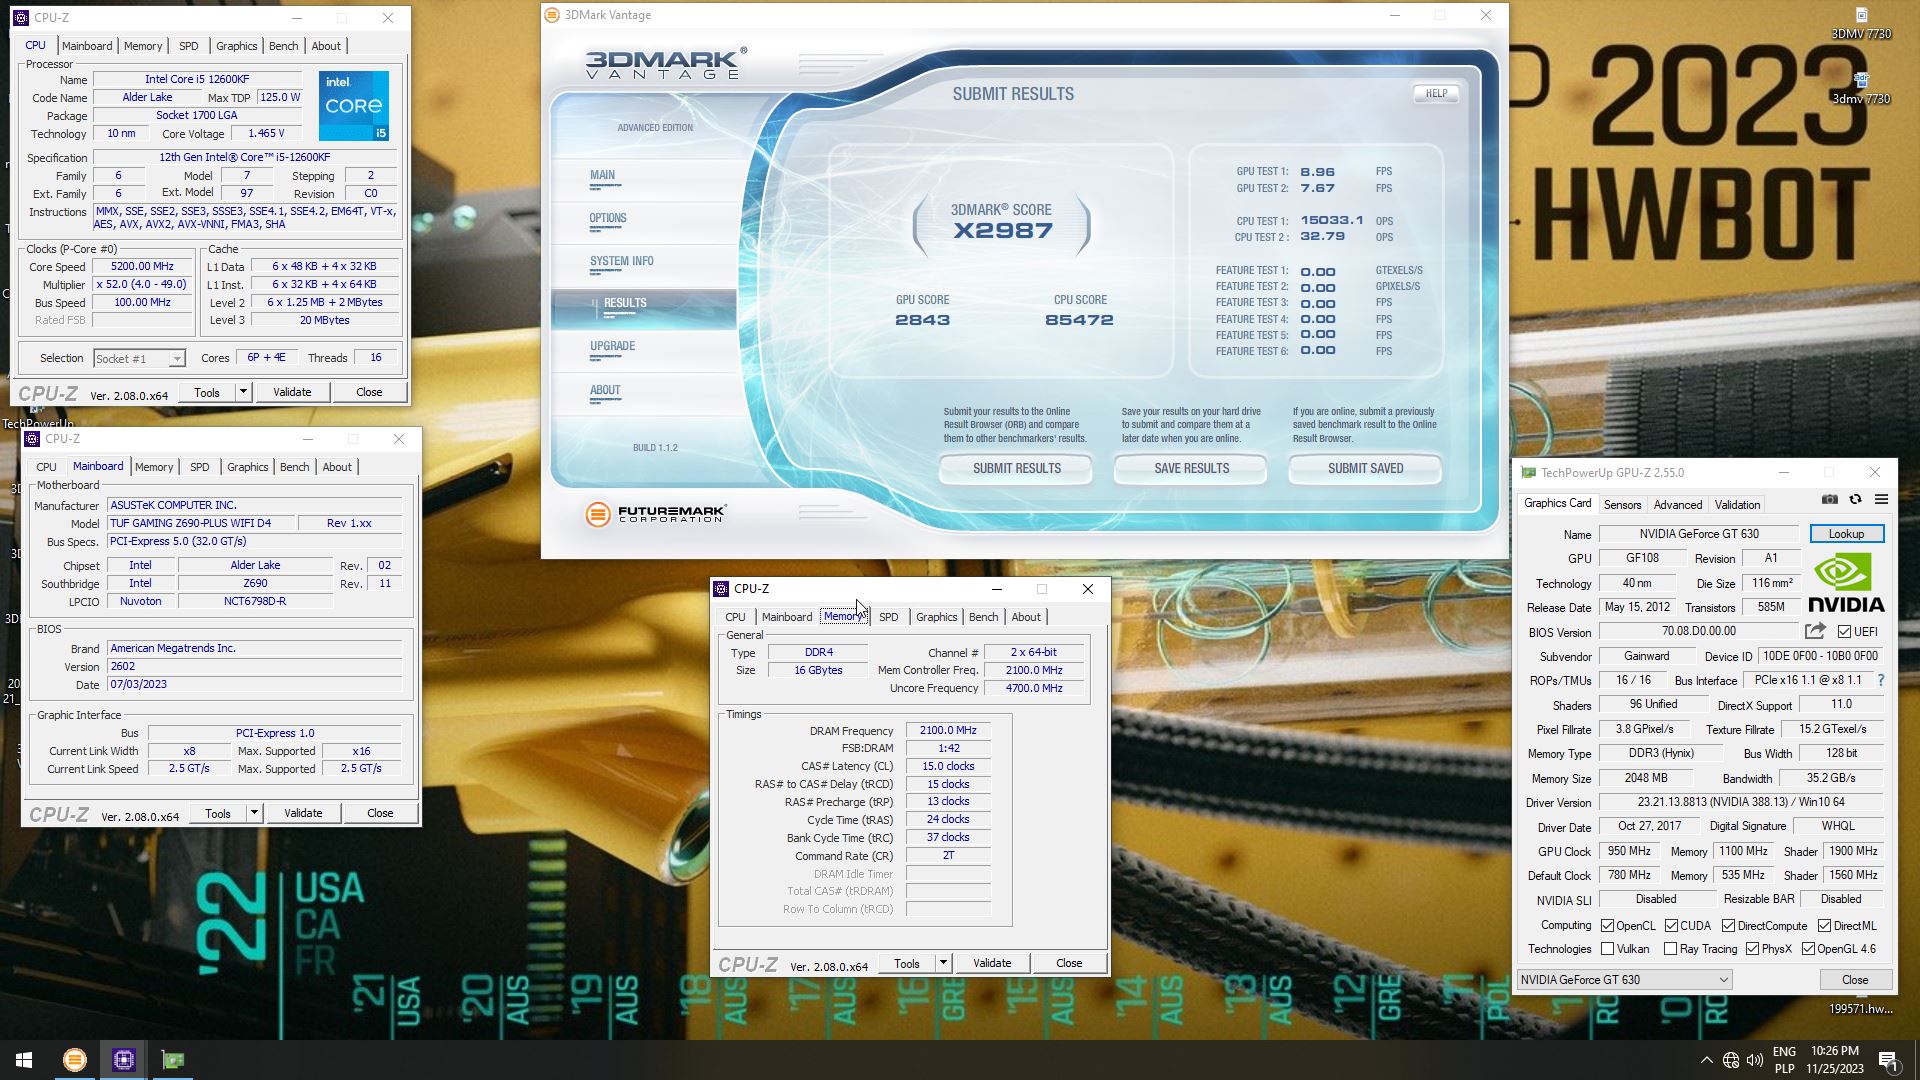
Task: Click the network globe tray icon
Action: click(x=1731, y=1060)
